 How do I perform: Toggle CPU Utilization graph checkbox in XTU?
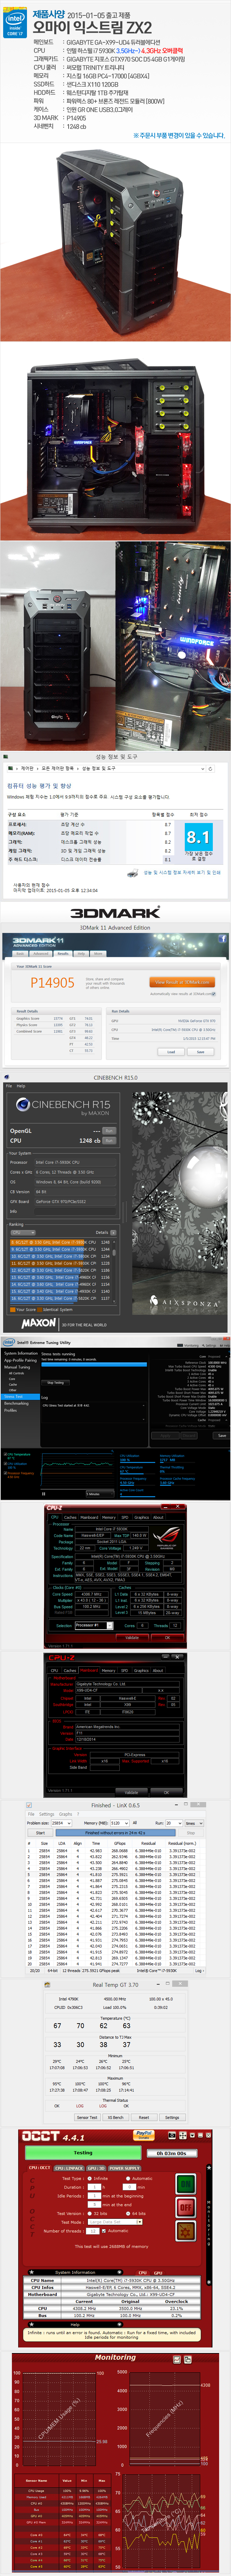point(5,1464)
